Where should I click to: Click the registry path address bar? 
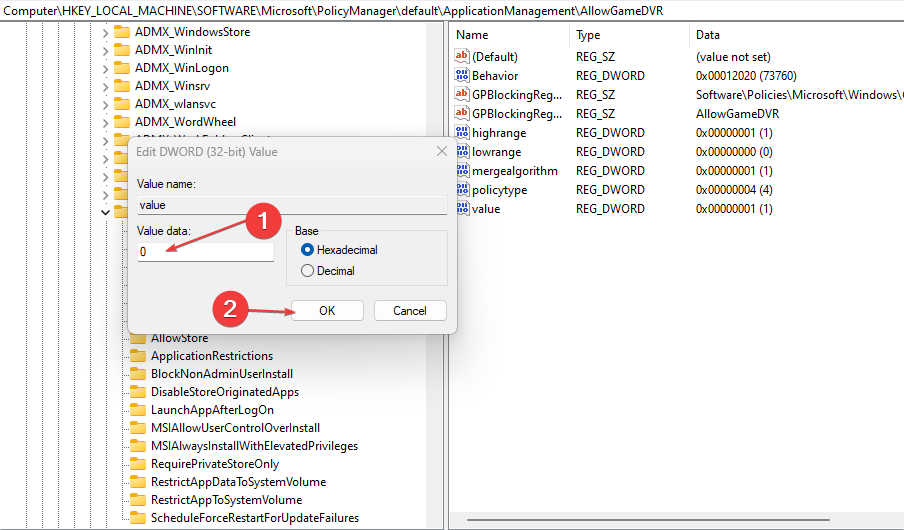click(452, 10)
